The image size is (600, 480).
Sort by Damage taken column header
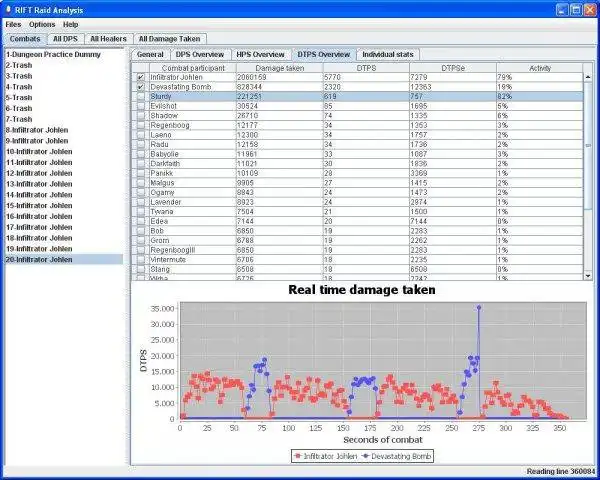(279, 68)
